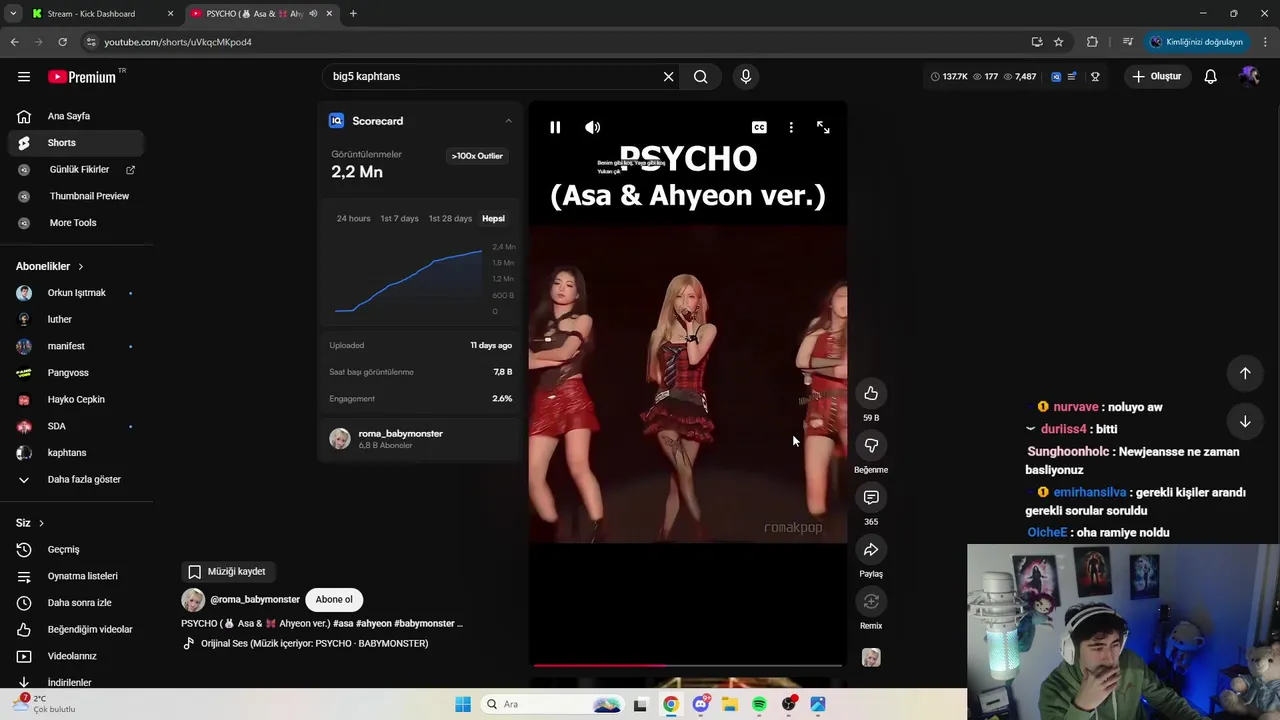Open SDA subscription channel
This screenshot has height=720, width=1280.
(x=76, y=426)
